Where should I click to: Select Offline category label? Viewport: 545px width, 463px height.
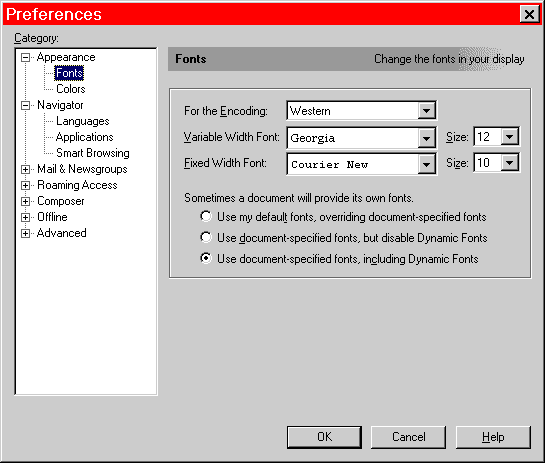tap(52, 217)
